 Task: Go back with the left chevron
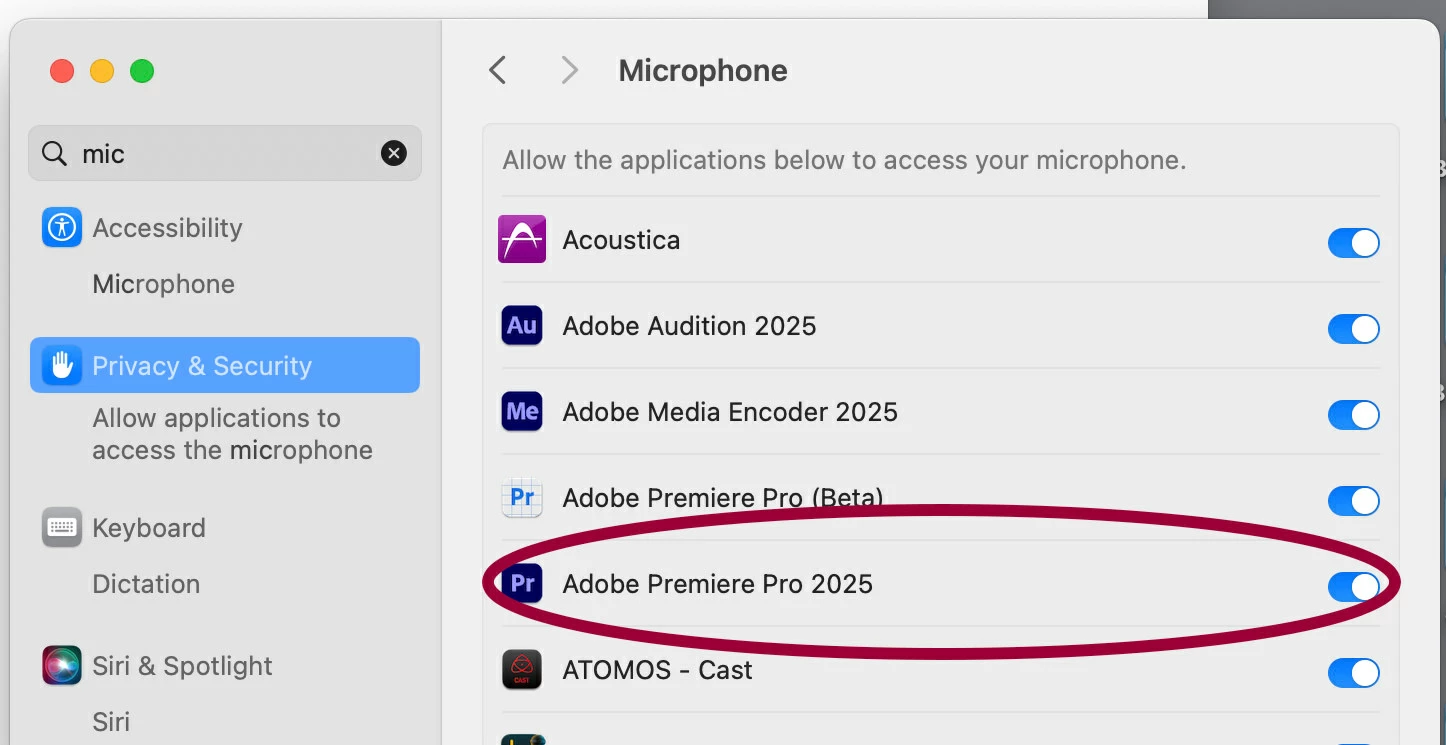tap(497, 70)
